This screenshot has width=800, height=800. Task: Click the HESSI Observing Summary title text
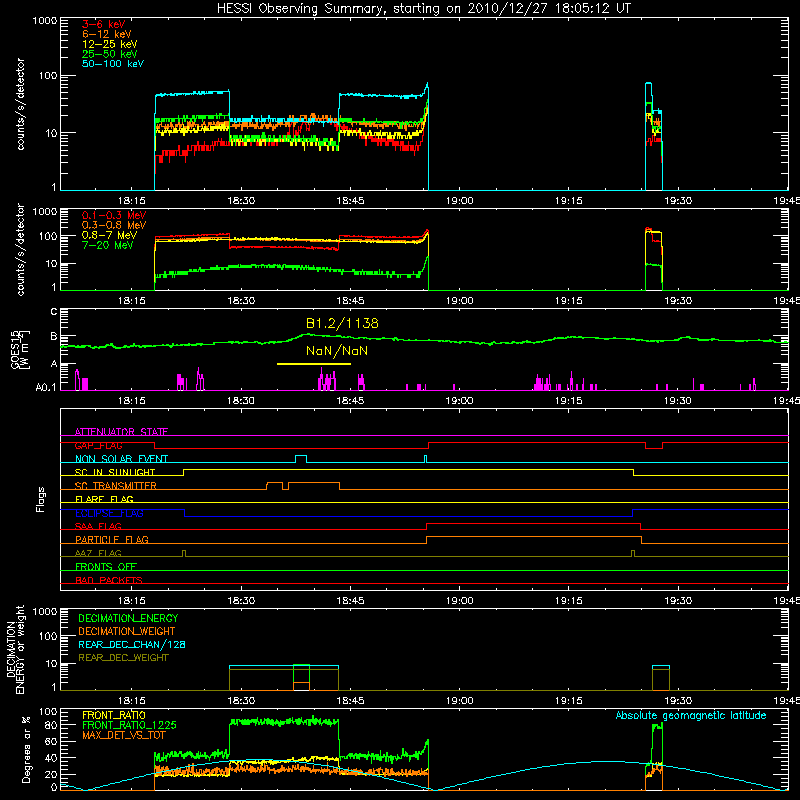423,9
